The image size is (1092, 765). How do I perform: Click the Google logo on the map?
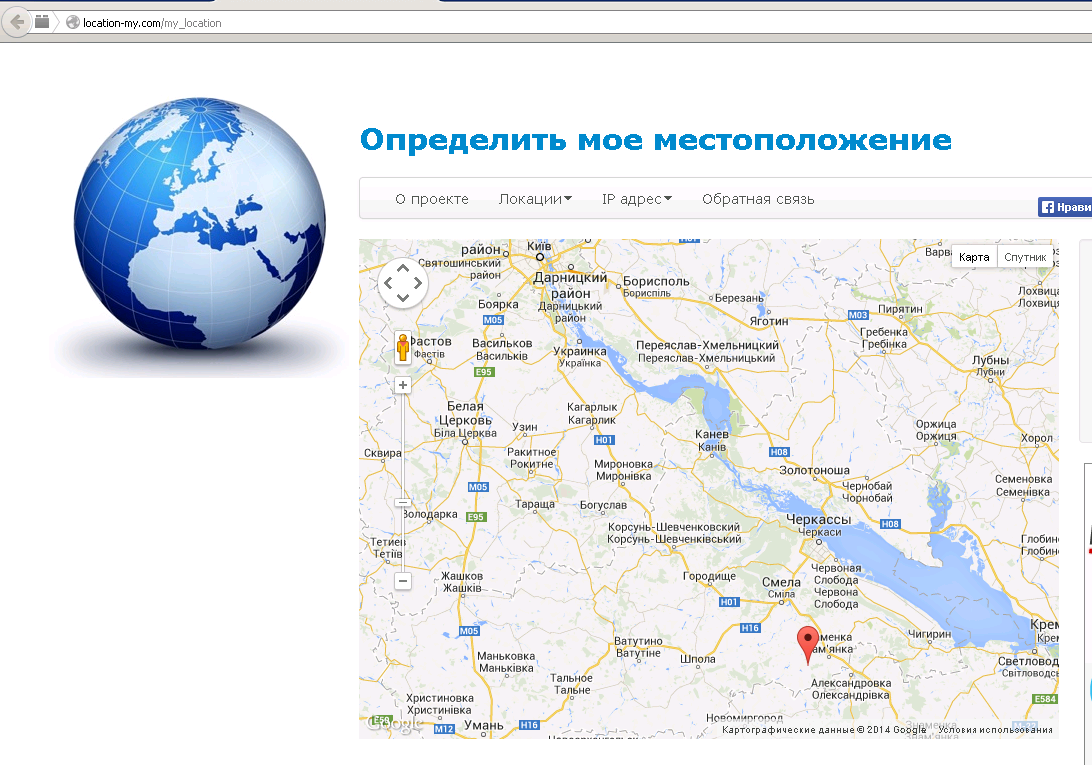point(394,724)
